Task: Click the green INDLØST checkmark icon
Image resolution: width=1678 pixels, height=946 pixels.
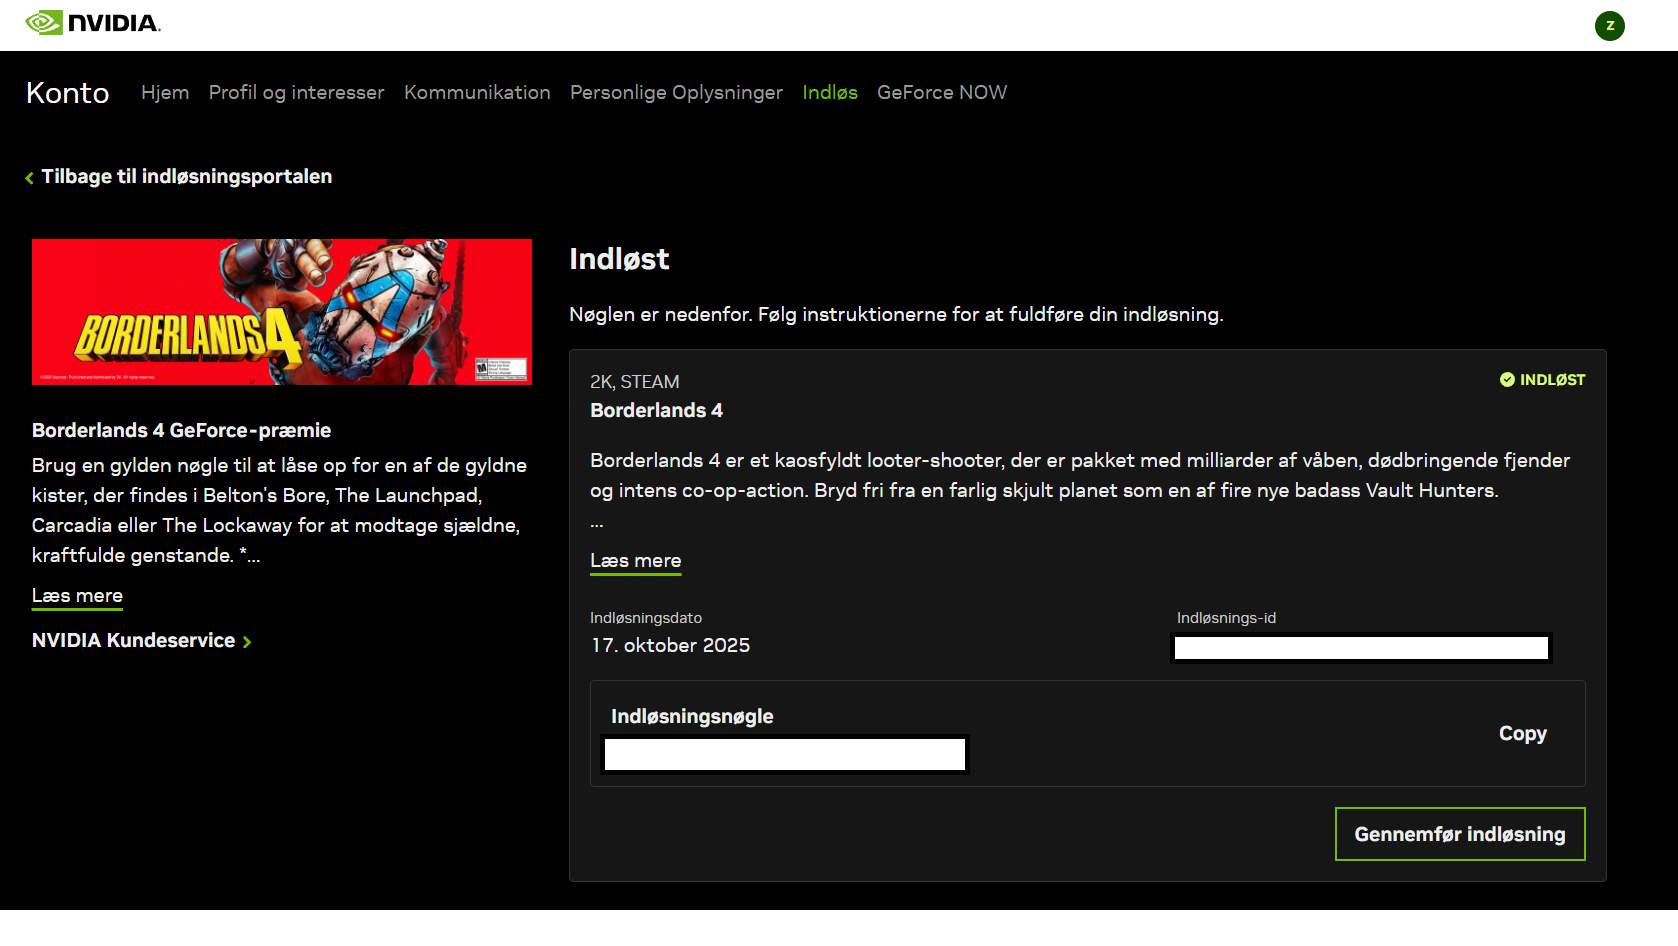Action: pyautogui.click(x=1506, y=380)
